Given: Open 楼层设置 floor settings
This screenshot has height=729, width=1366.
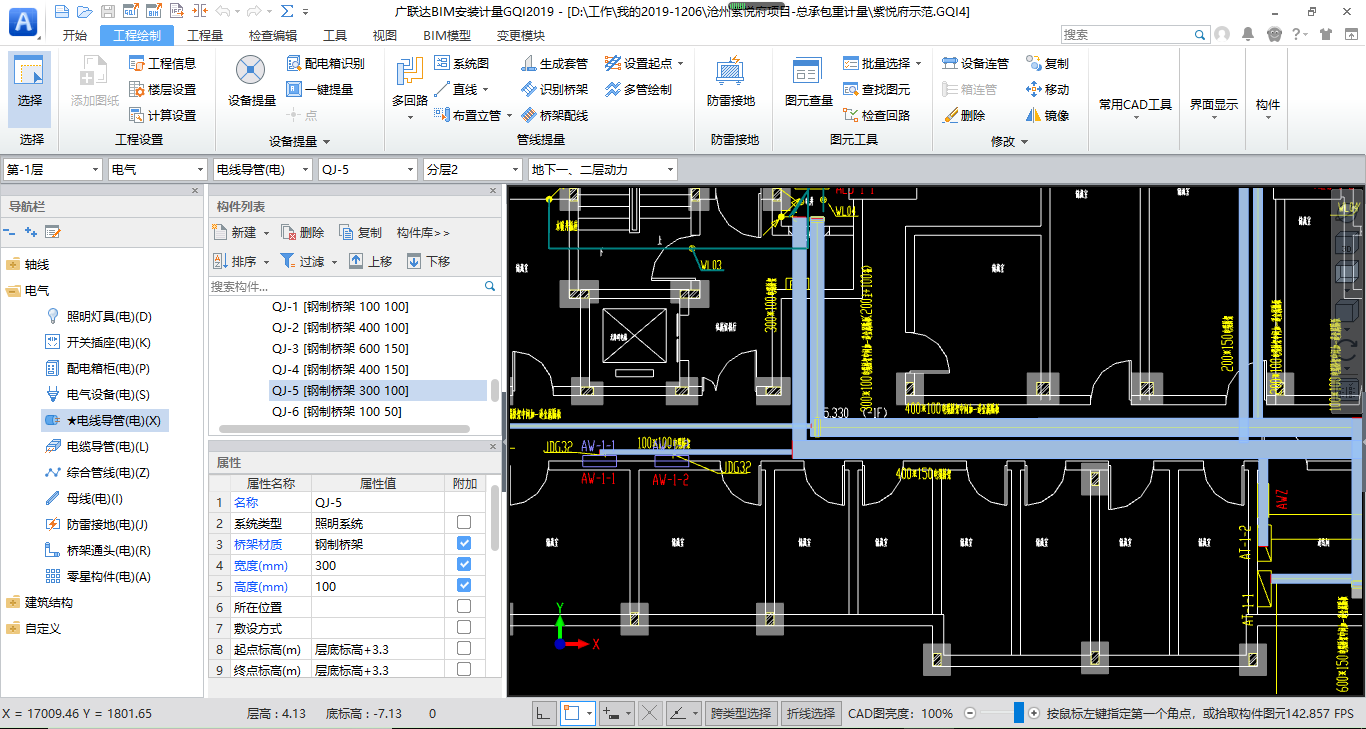Looking at the screenshot, I should (x=162, y=89).
